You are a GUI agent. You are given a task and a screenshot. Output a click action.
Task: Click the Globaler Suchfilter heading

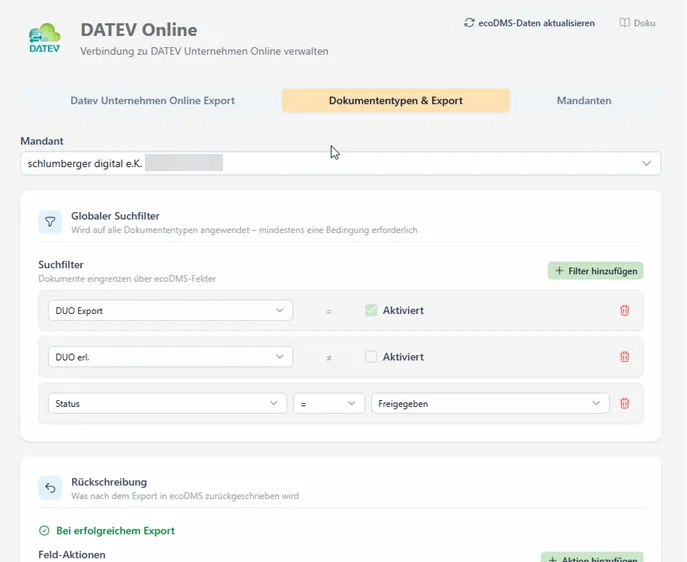115,216
